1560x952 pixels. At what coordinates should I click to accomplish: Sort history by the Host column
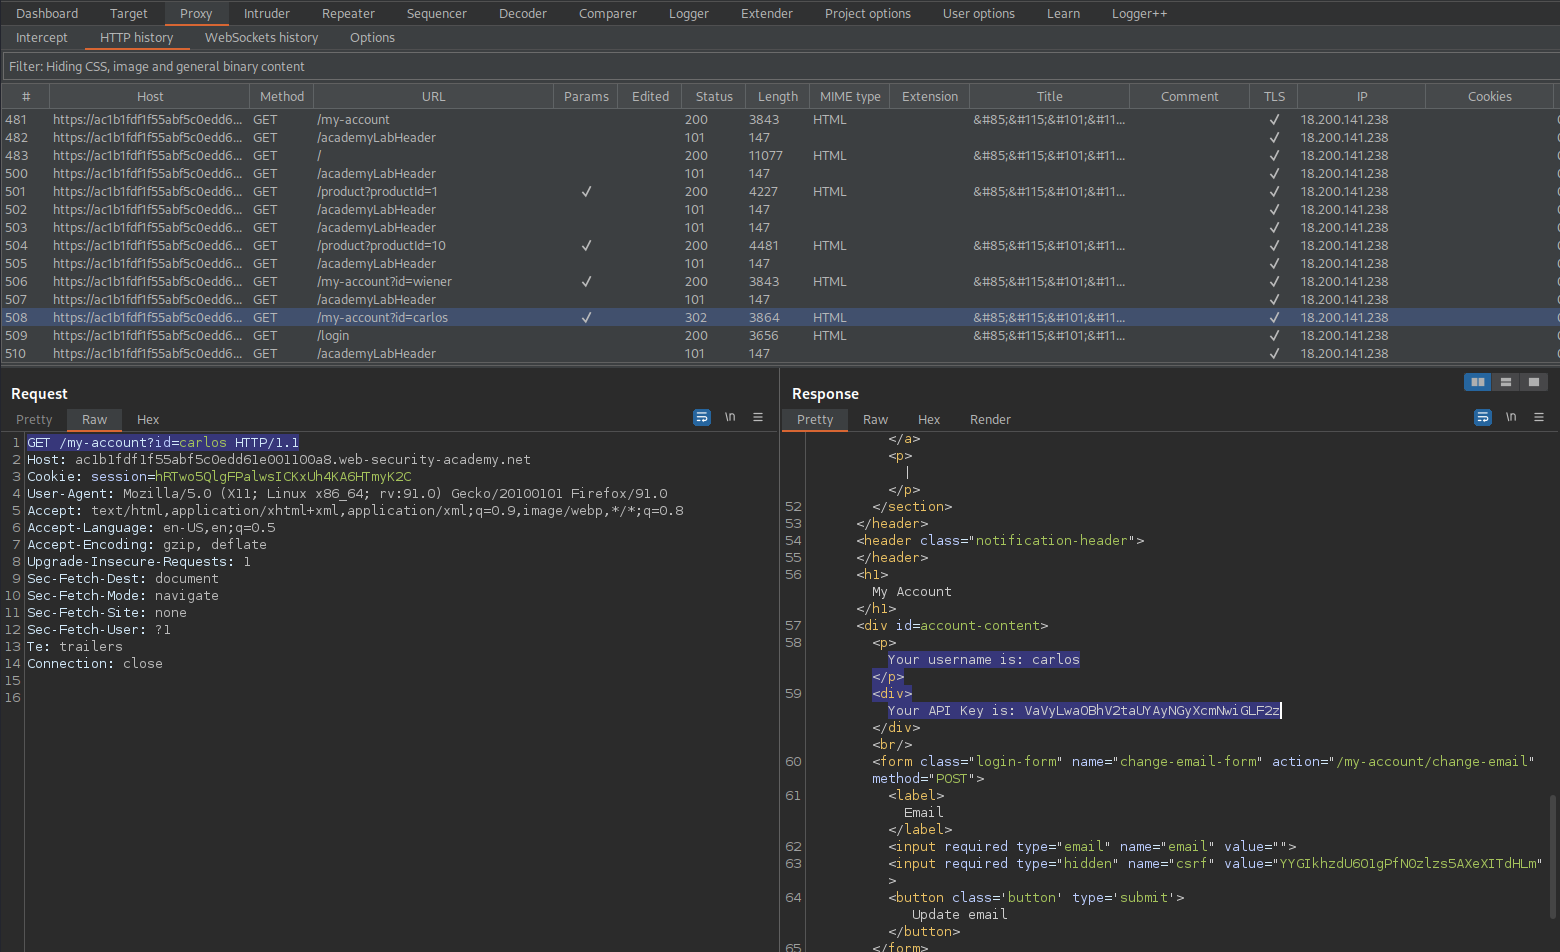[x=150, y=96]
